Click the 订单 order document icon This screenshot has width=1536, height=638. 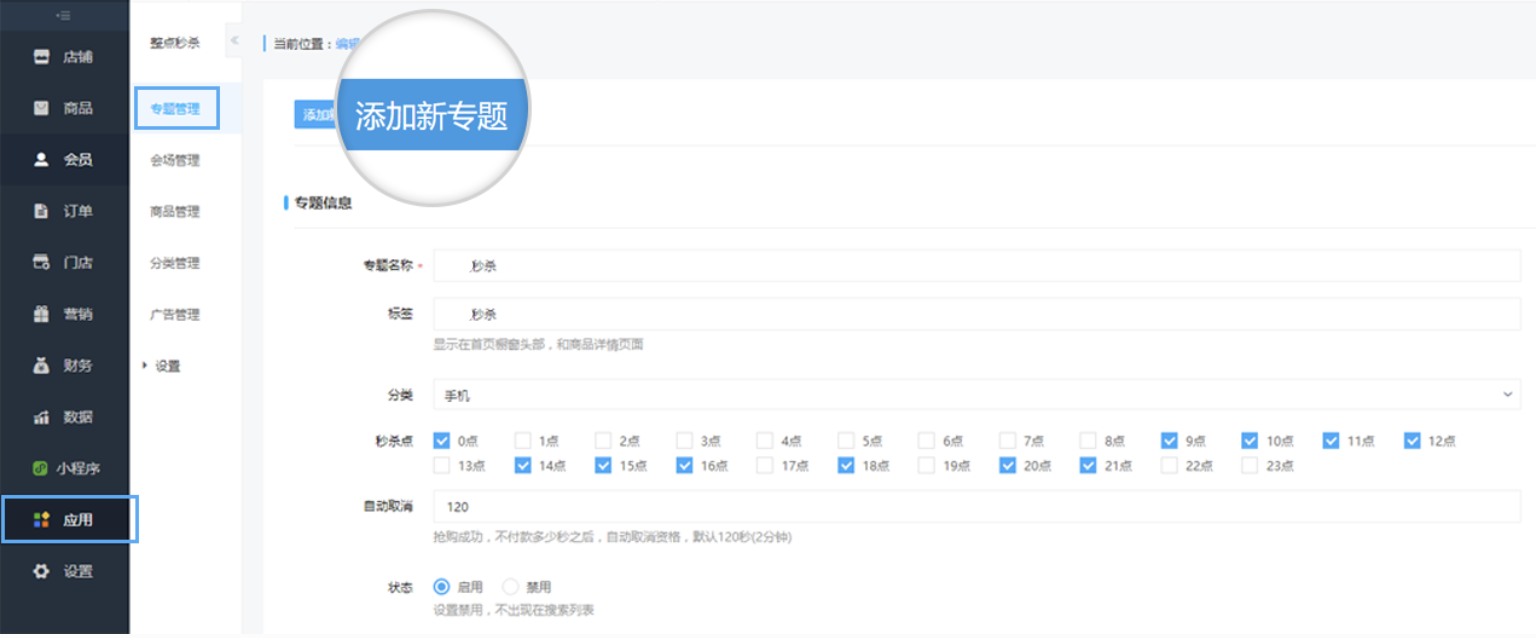pos(41,211)
